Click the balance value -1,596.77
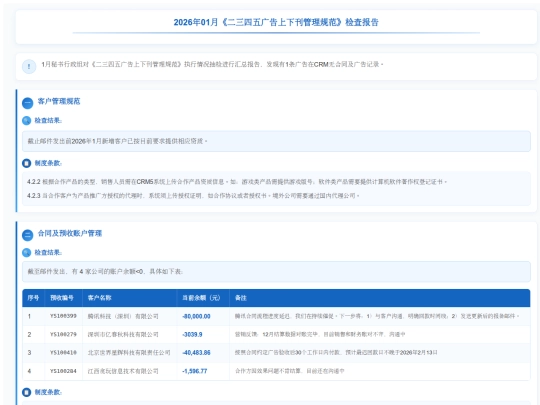Screen dimensions: 540x405 tap(195, 371)
